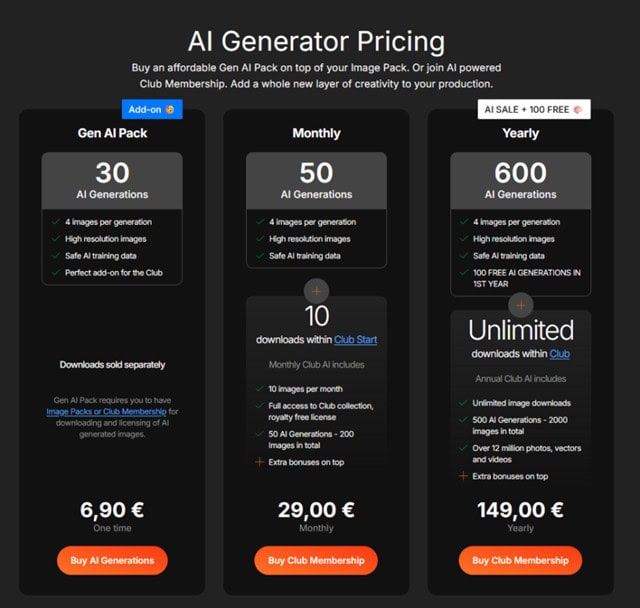Click the orange plus circle in Monthly card
The image size is (640, 608).
tap(316, 291)
